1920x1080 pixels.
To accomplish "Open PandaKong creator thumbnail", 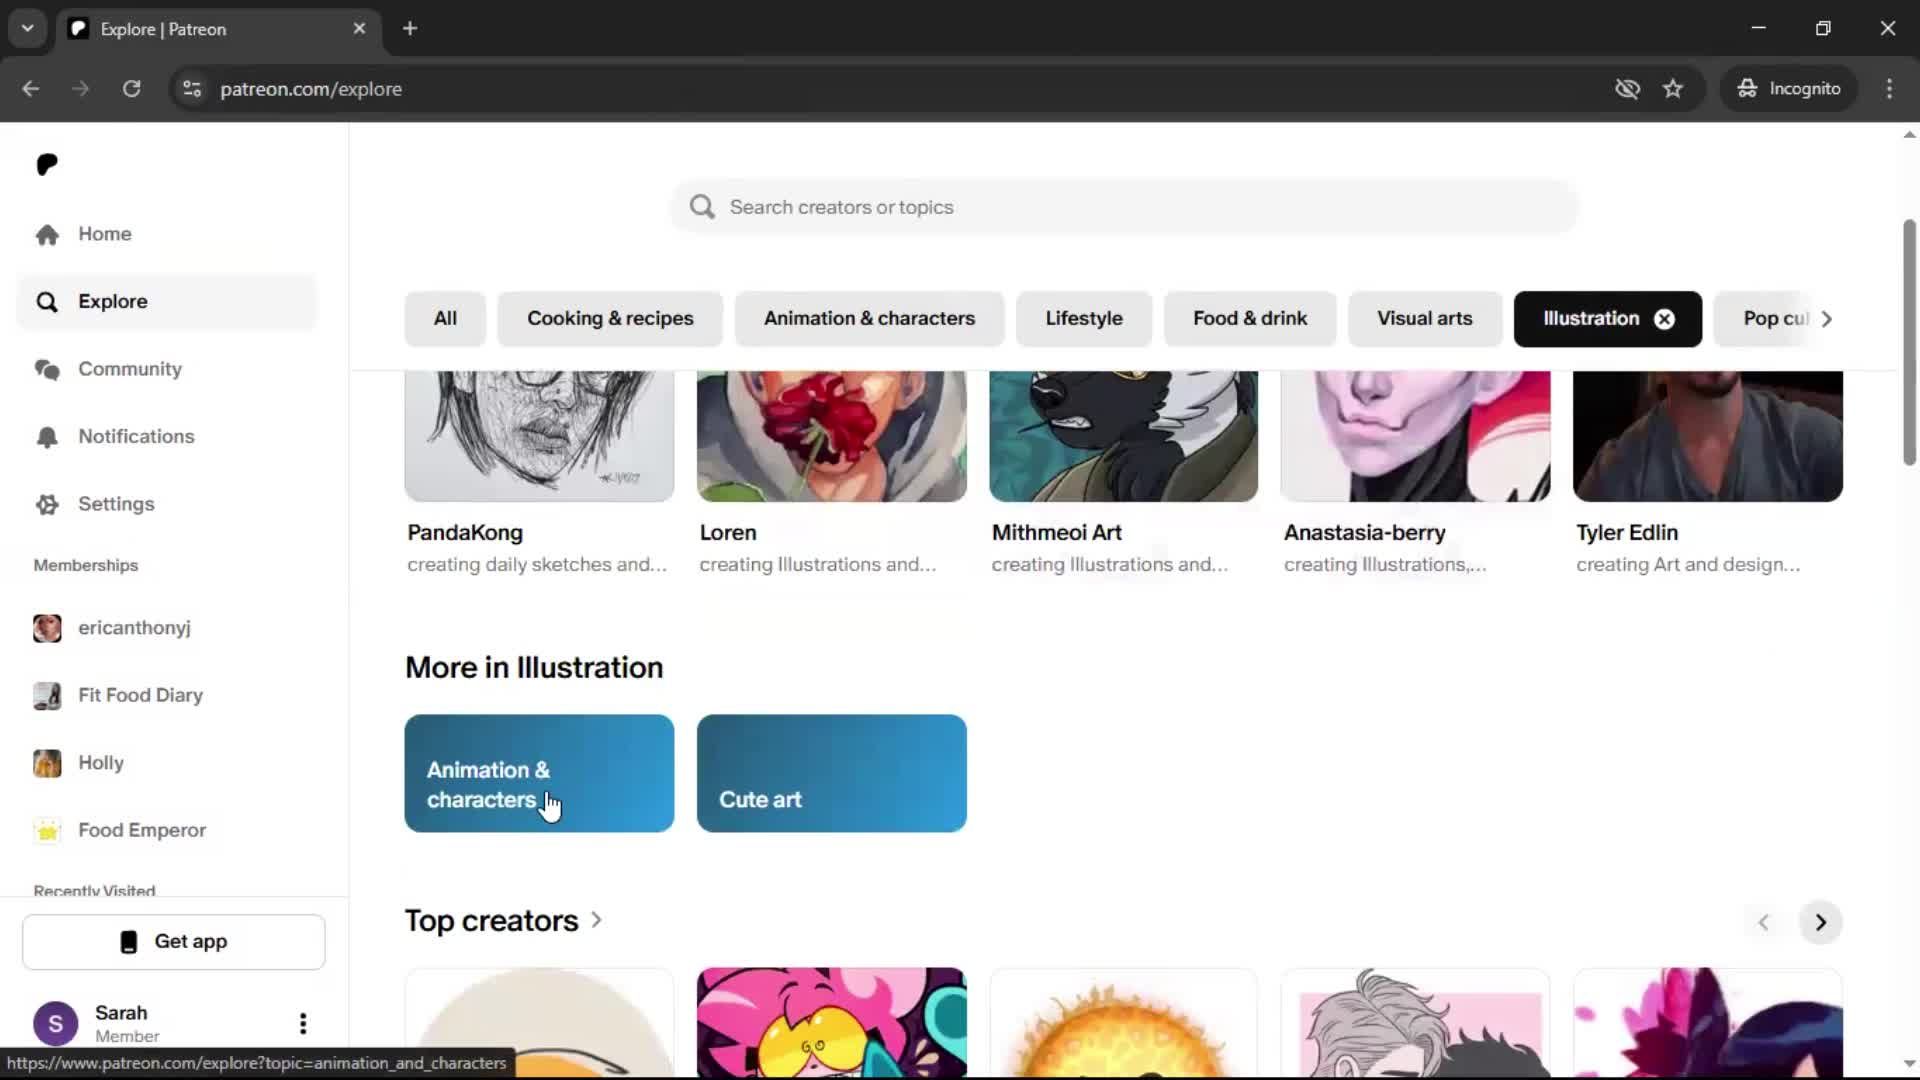I will coord(539,436).
